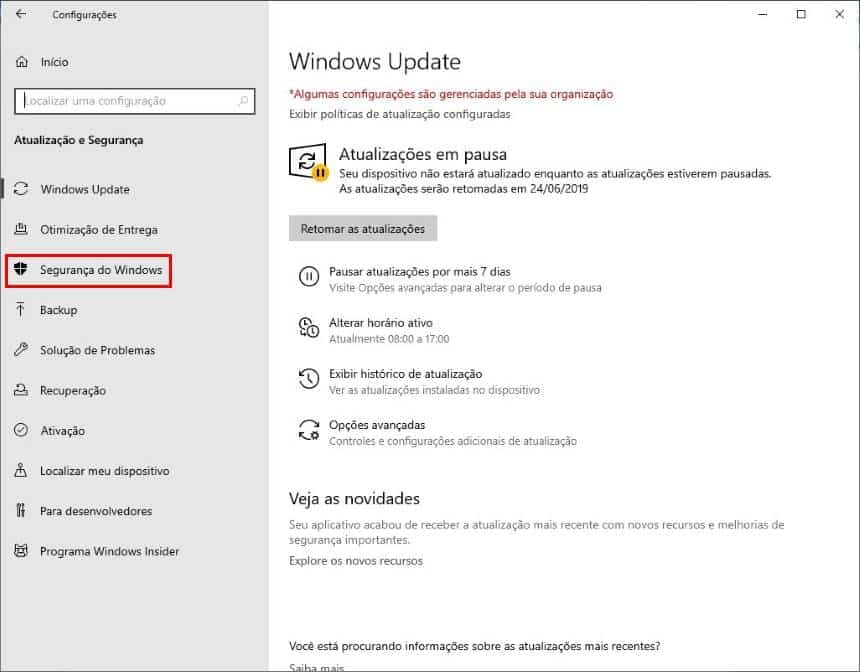Click Explore os novos recursos link
Viewport: 860px width, 672px height.
tap(356, 561)
